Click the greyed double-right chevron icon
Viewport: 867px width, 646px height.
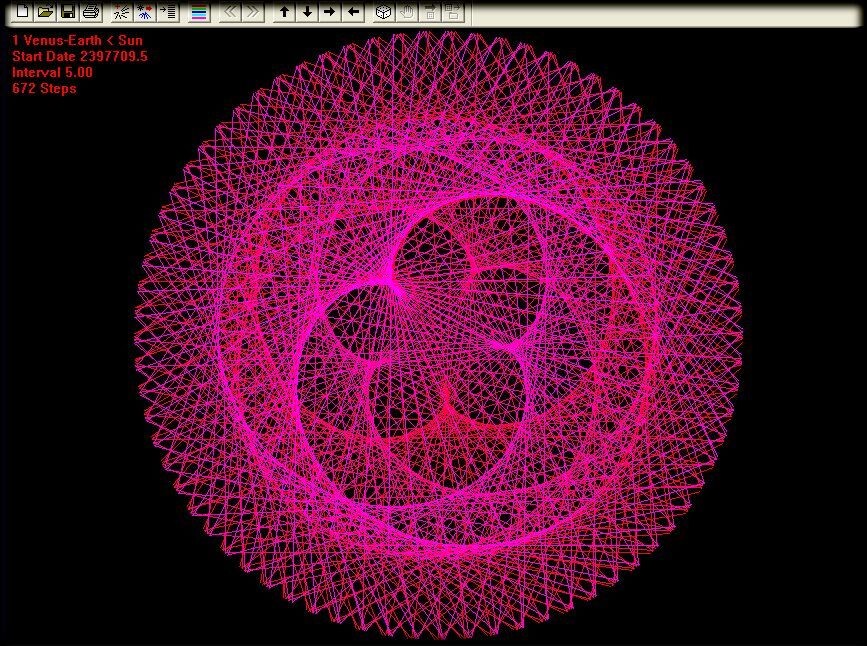pos(253,12)
